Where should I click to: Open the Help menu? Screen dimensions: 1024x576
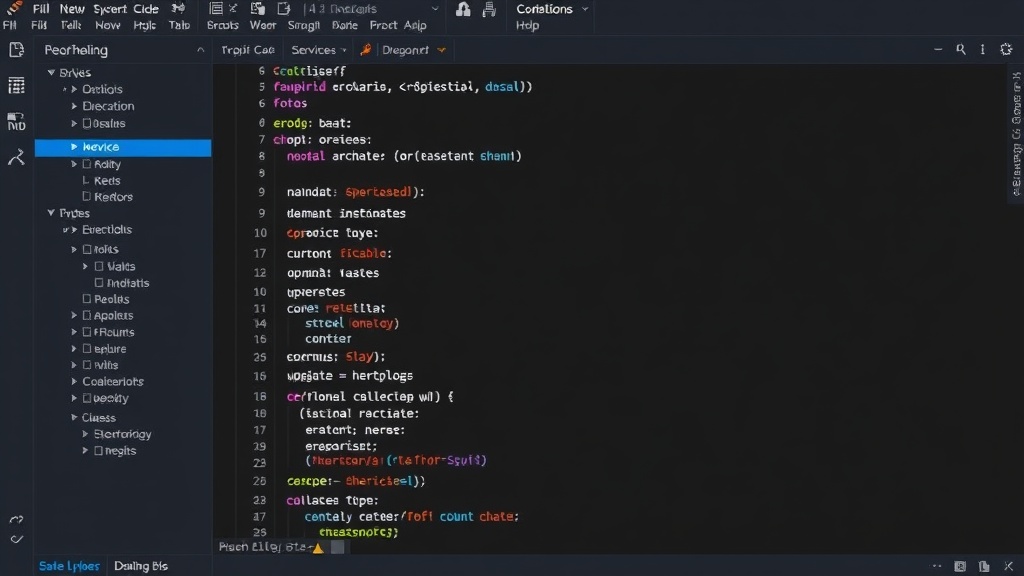[528, 25]
